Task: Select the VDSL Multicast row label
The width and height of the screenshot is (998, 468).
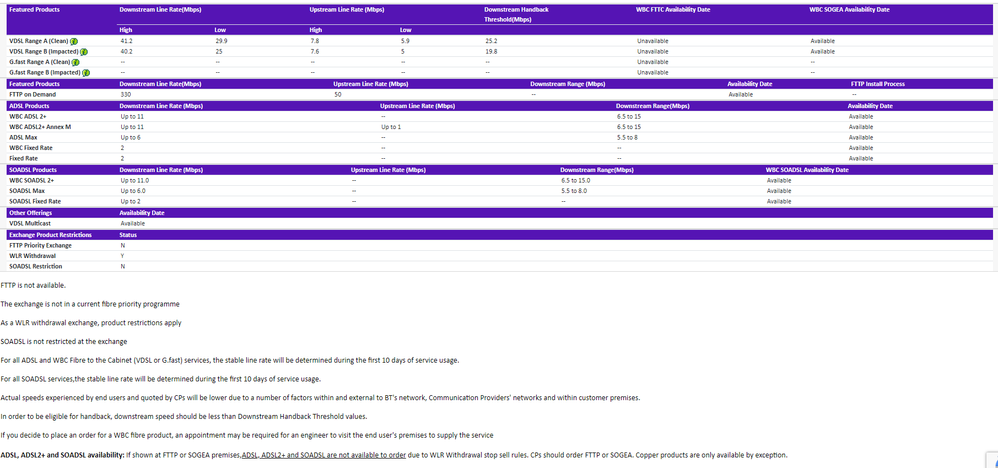Action: pyautogui.click(x=28, y=223)
